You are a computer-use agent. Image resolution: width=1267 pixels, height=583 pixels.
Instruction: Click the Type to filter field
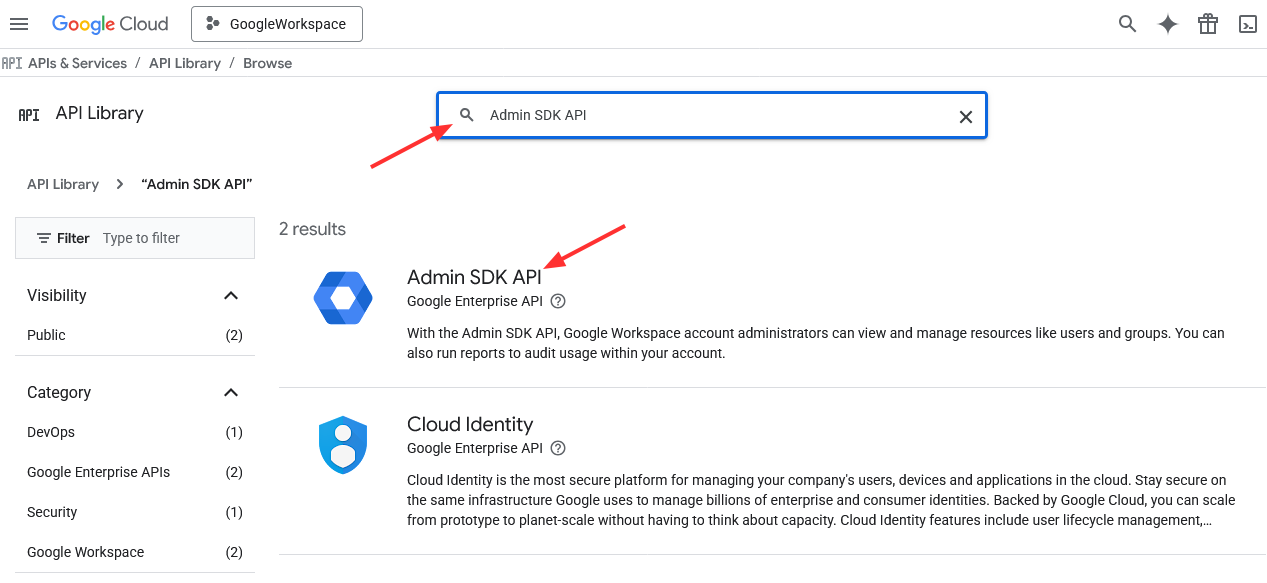[x=170, y=238]
